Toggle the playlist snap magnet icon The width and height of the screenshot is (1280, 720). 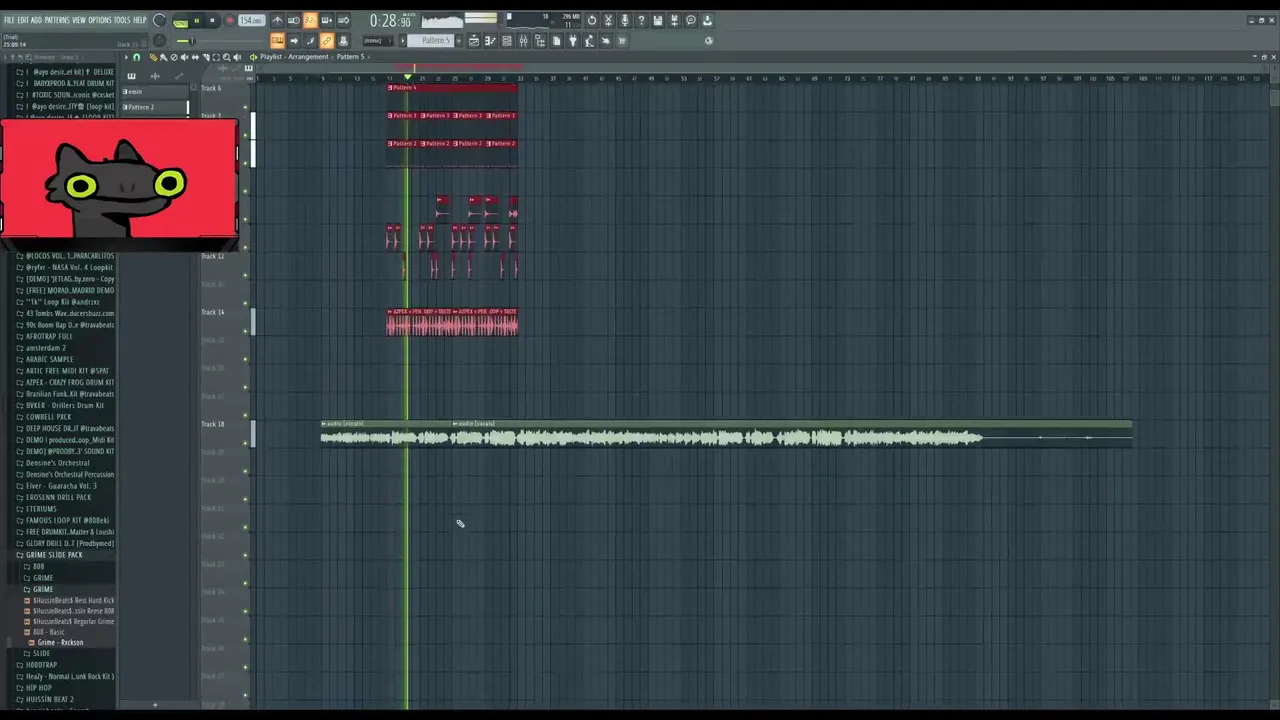click(137, 57)
